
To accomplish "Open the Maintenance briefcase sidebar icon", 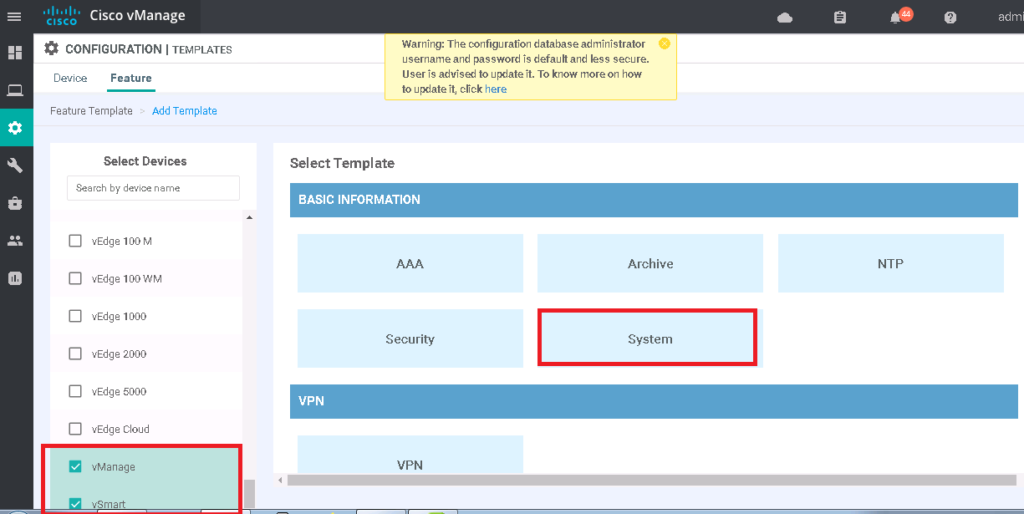I will tap(15, 203).
